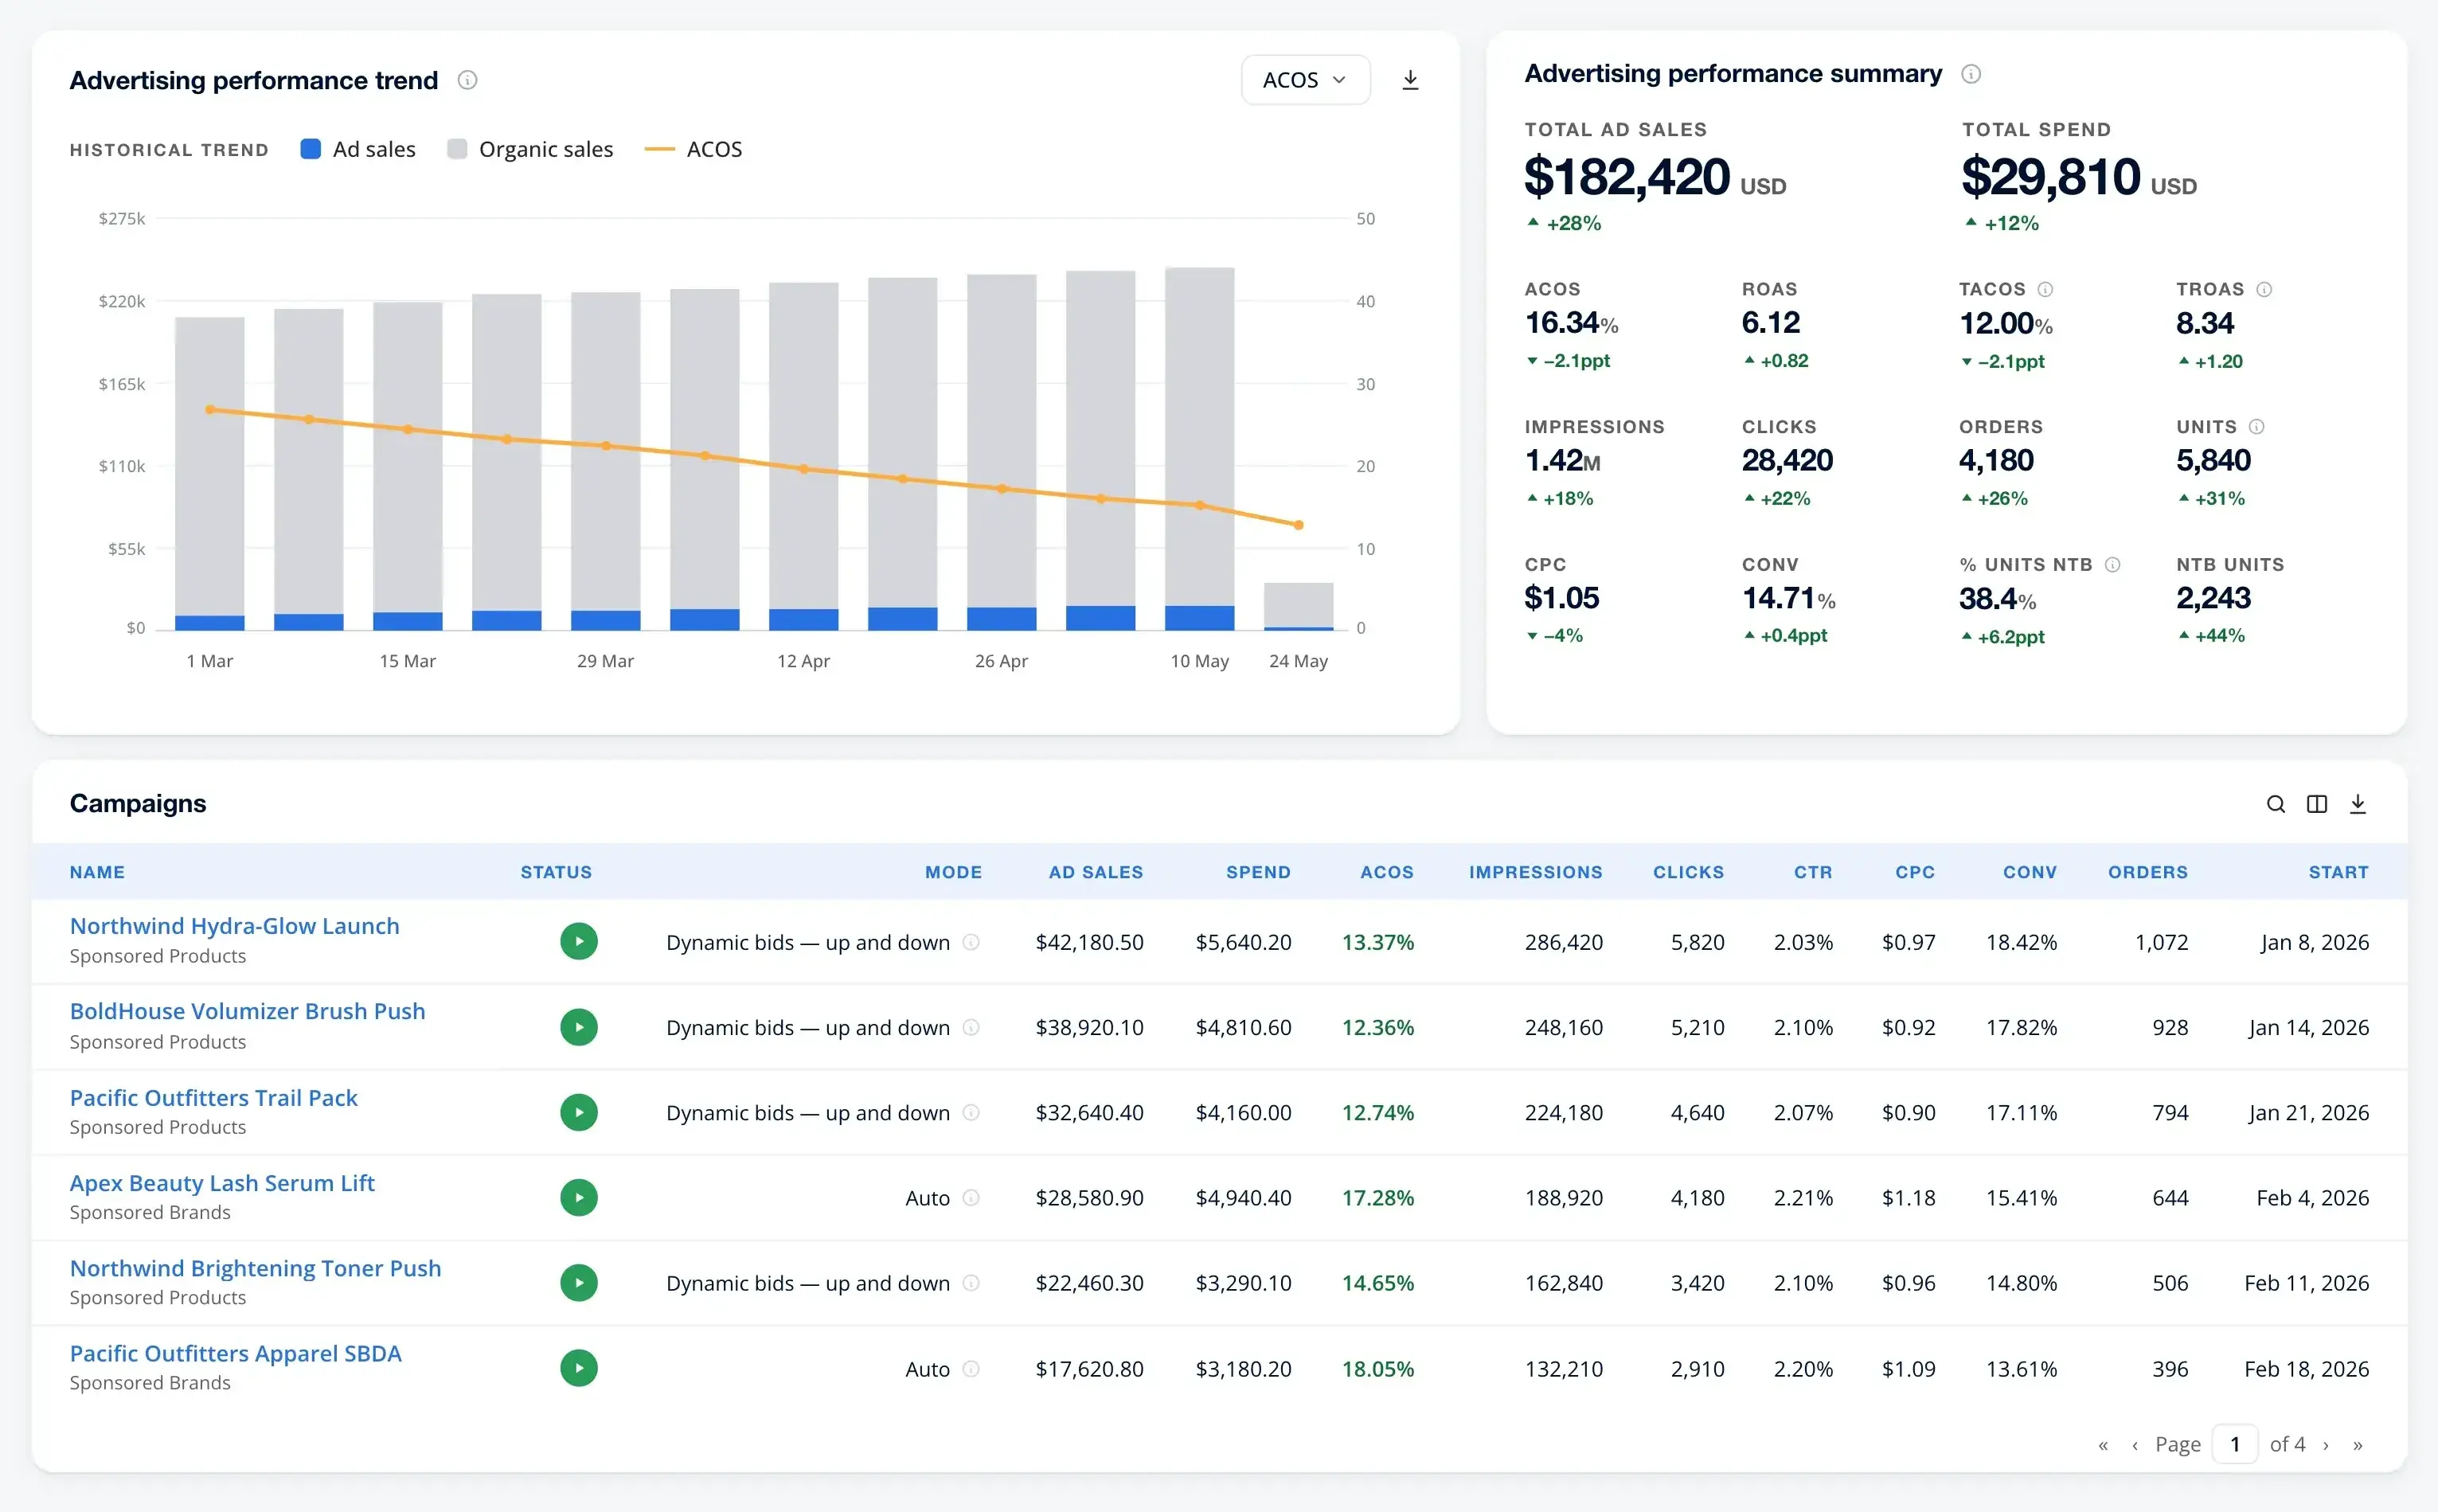Show info tooltip for UNITS metric
2438x1512 pixels.
2256,427
